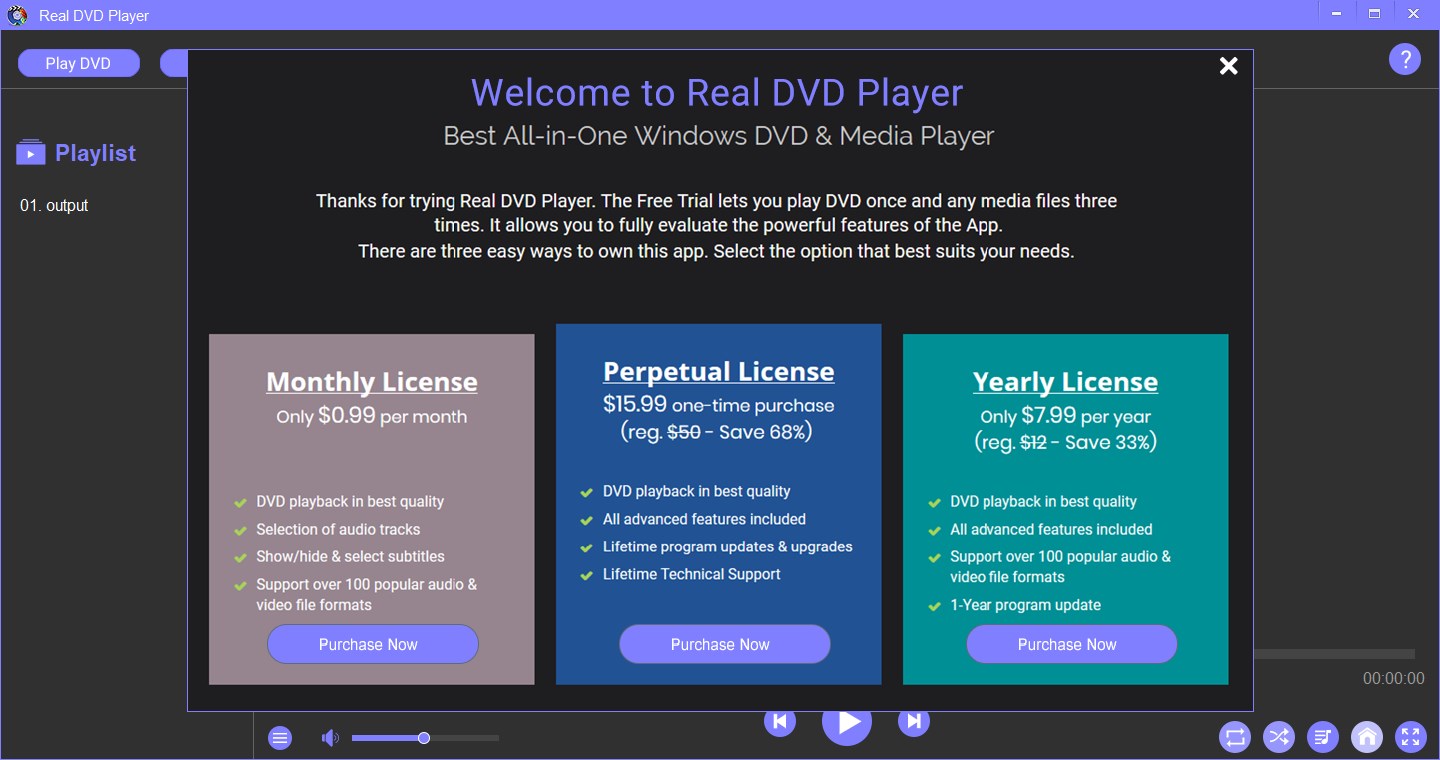Open the Yearly License heading link
The image size is (1440, 760).
pos(1065,382)
